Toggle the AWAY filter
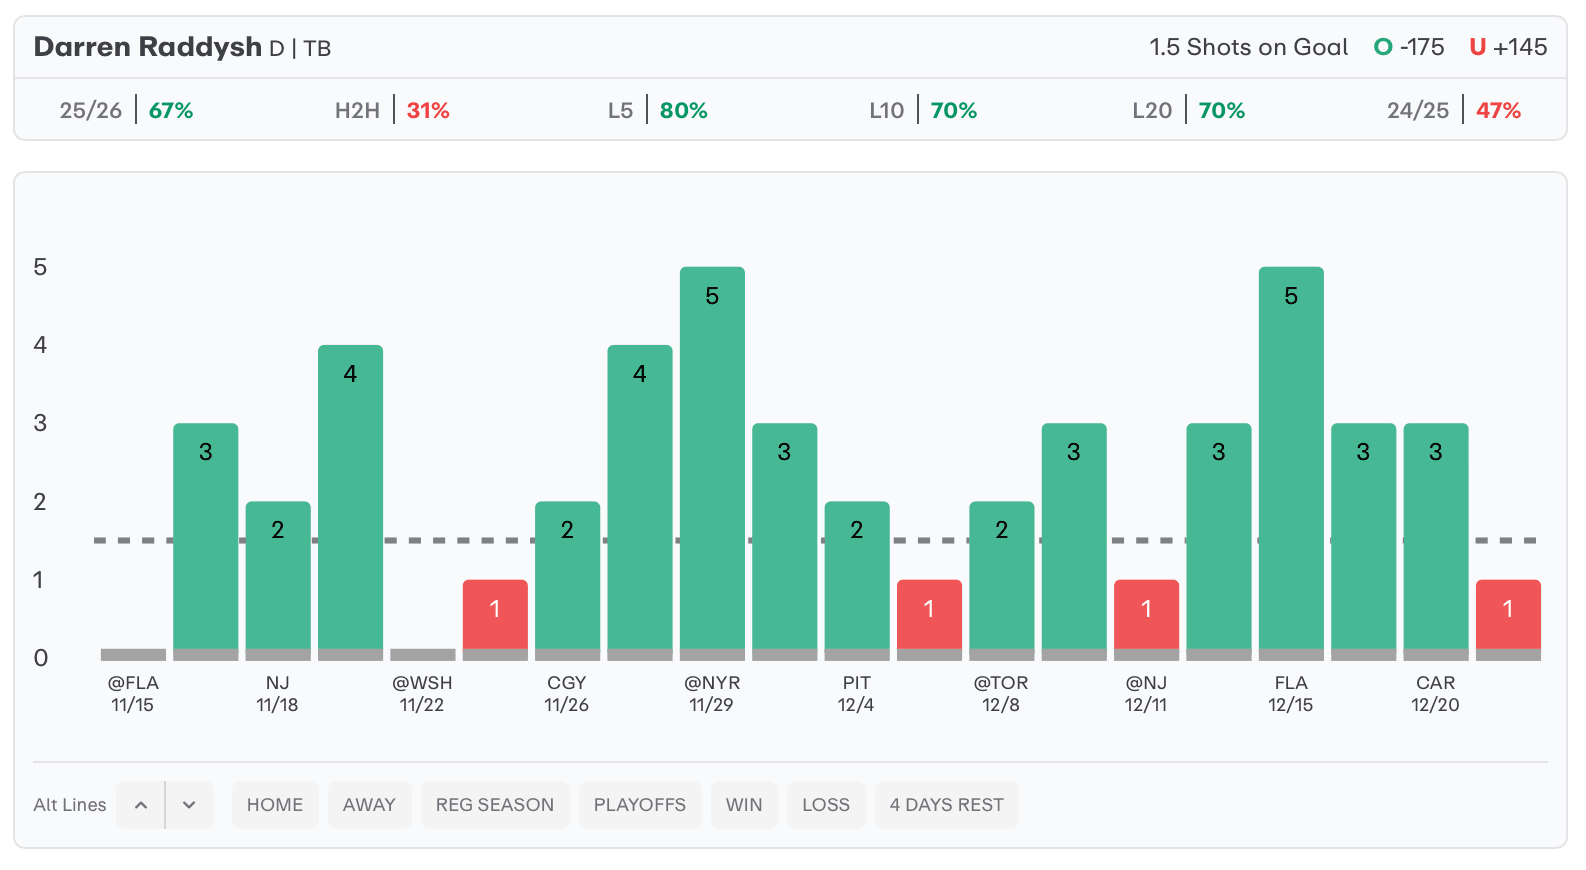 click(369, 805)
